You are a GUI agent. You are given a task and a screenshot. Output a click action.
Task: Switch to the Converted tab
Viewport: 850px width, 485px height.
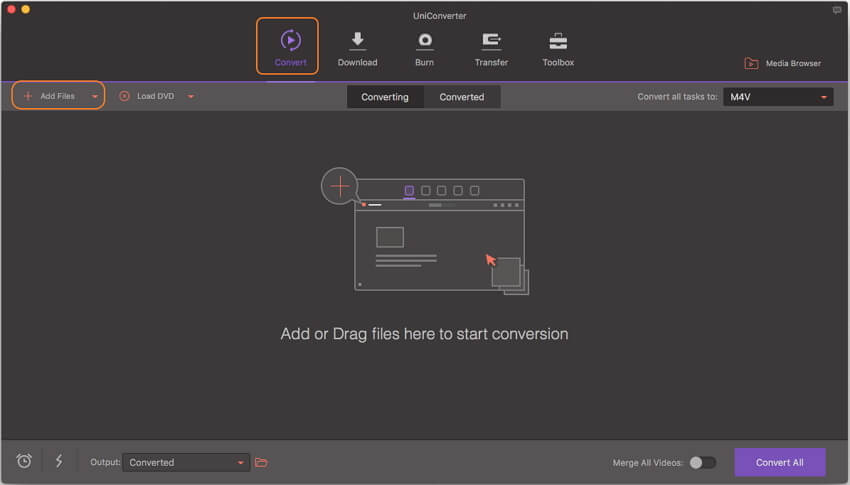pos(462,97)
